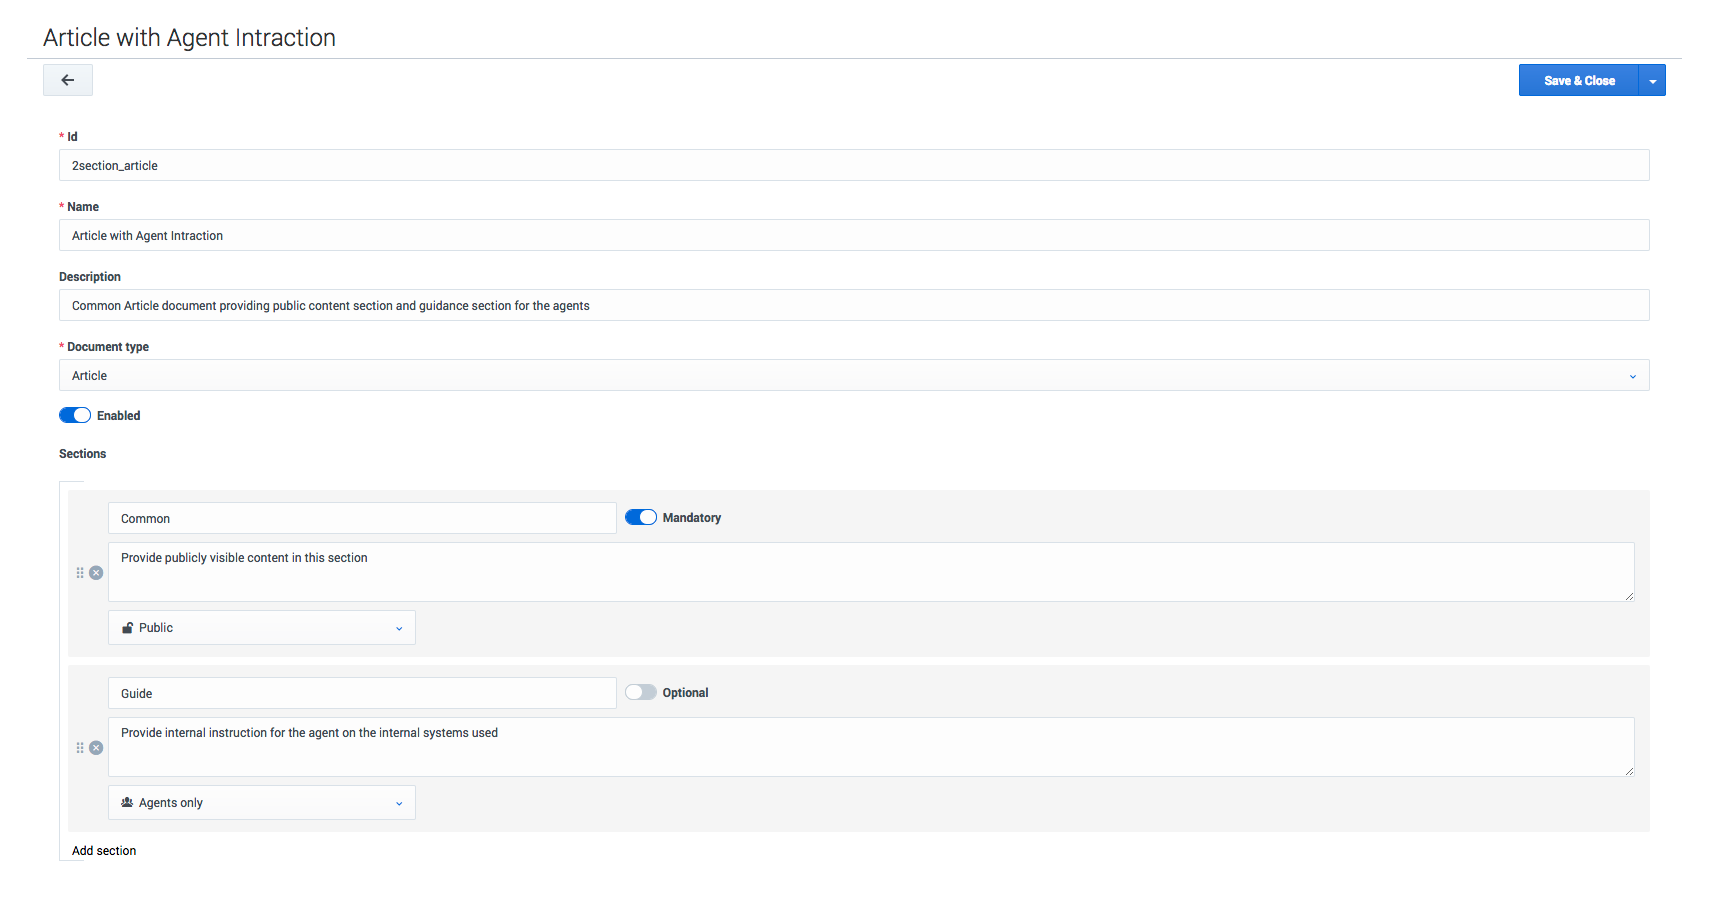
Task: Remove the Common section via its delete icon
Action: click(x=96, y=573)
